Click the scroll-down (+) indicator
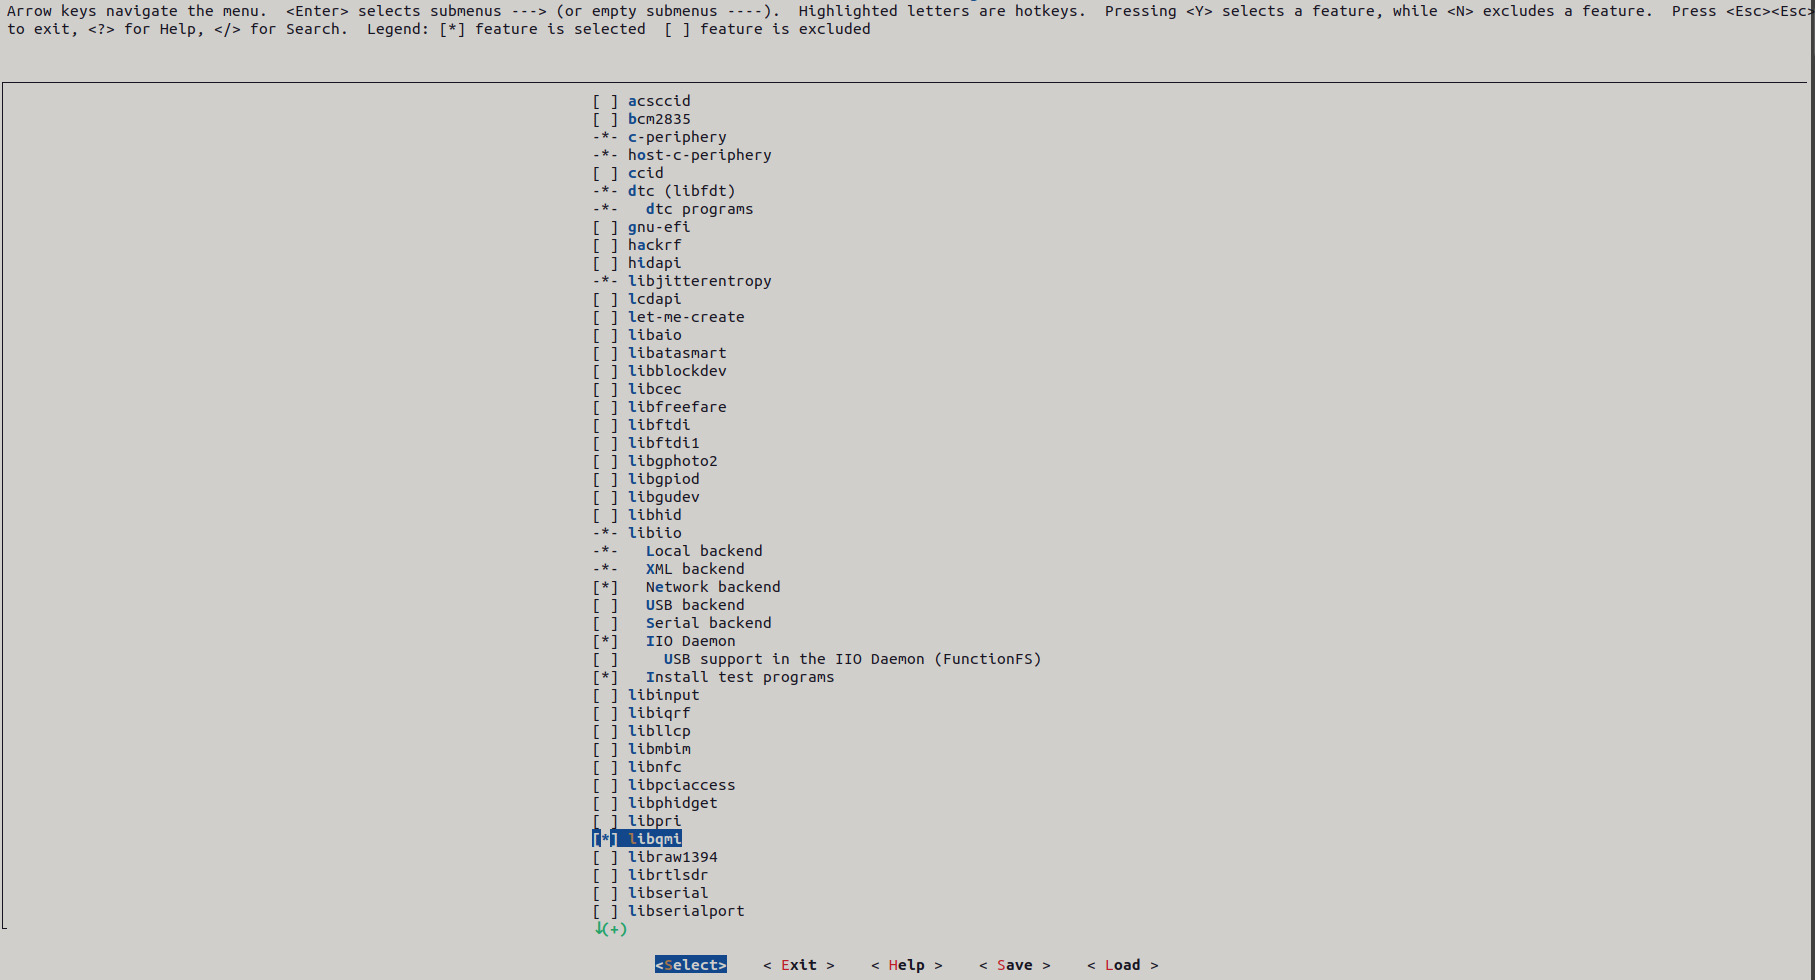 (x=611, y=929)
